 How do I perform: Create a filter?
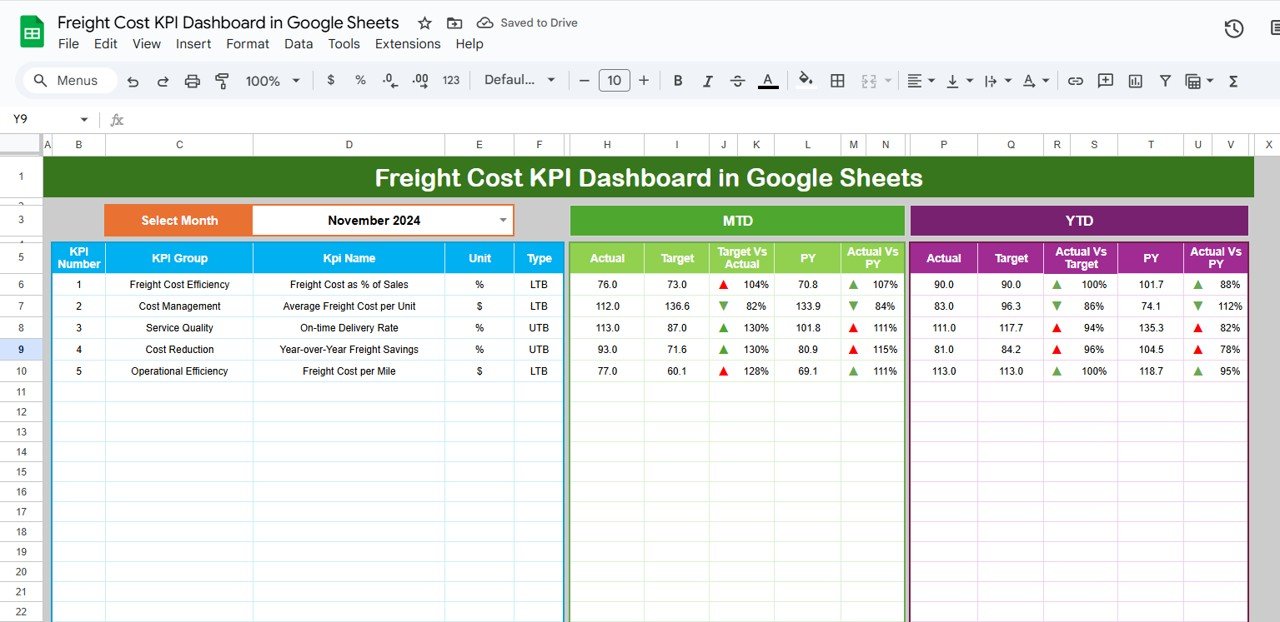coord(1165,80)
